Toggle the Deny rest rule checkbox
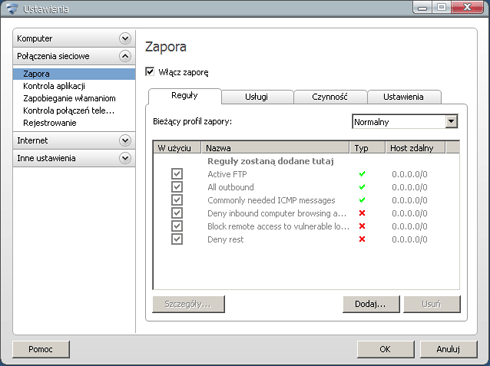 177,239
